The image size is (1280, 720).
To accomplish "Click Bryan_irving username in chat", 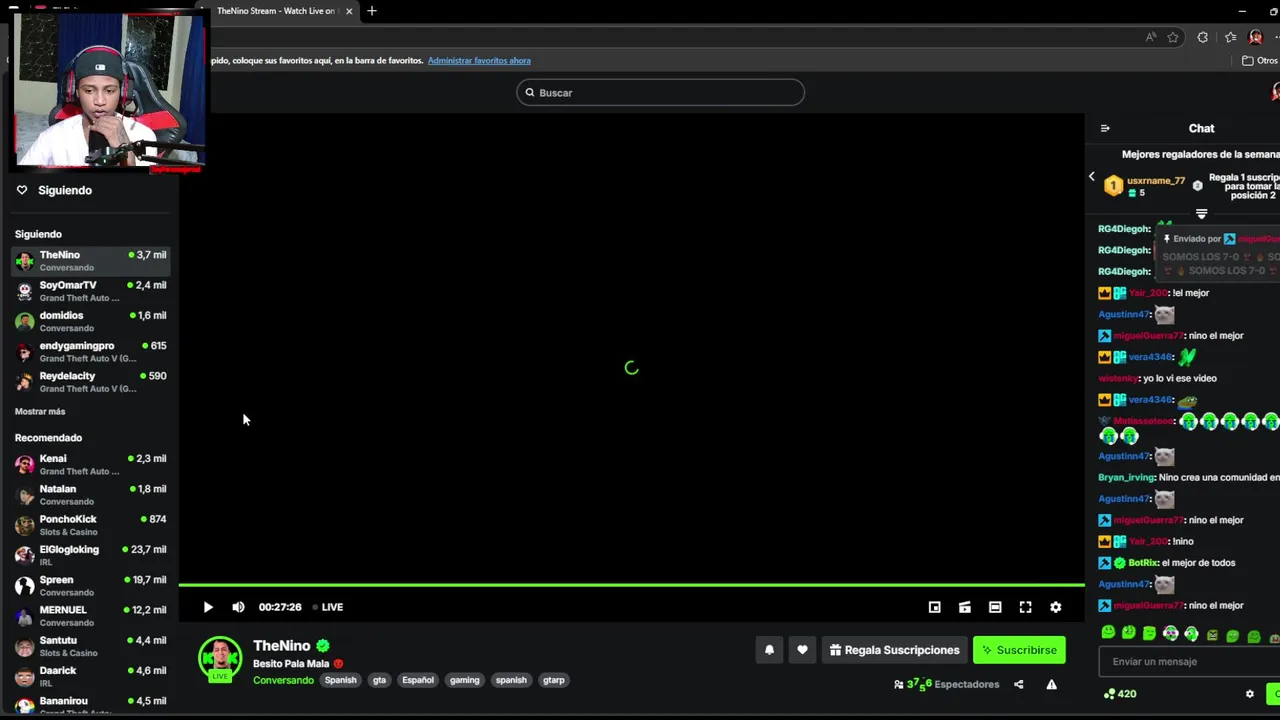I will click(x=1126, y=478).
